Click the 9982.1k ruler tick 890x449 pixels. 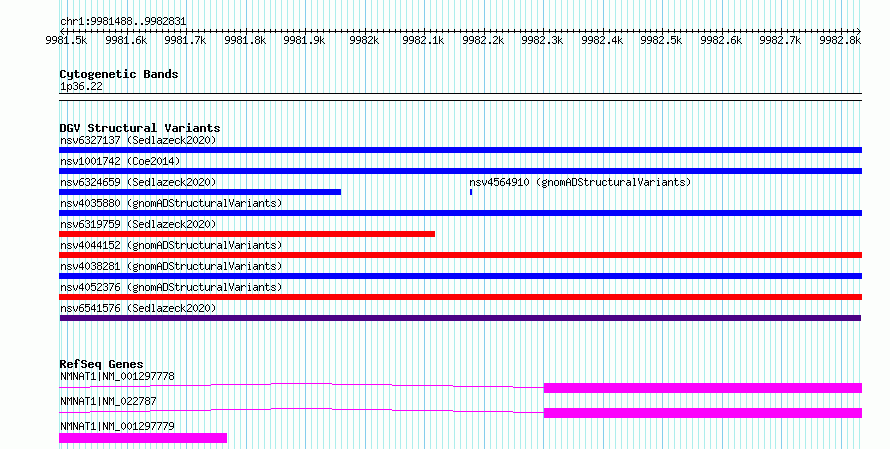tap(423, 40)
